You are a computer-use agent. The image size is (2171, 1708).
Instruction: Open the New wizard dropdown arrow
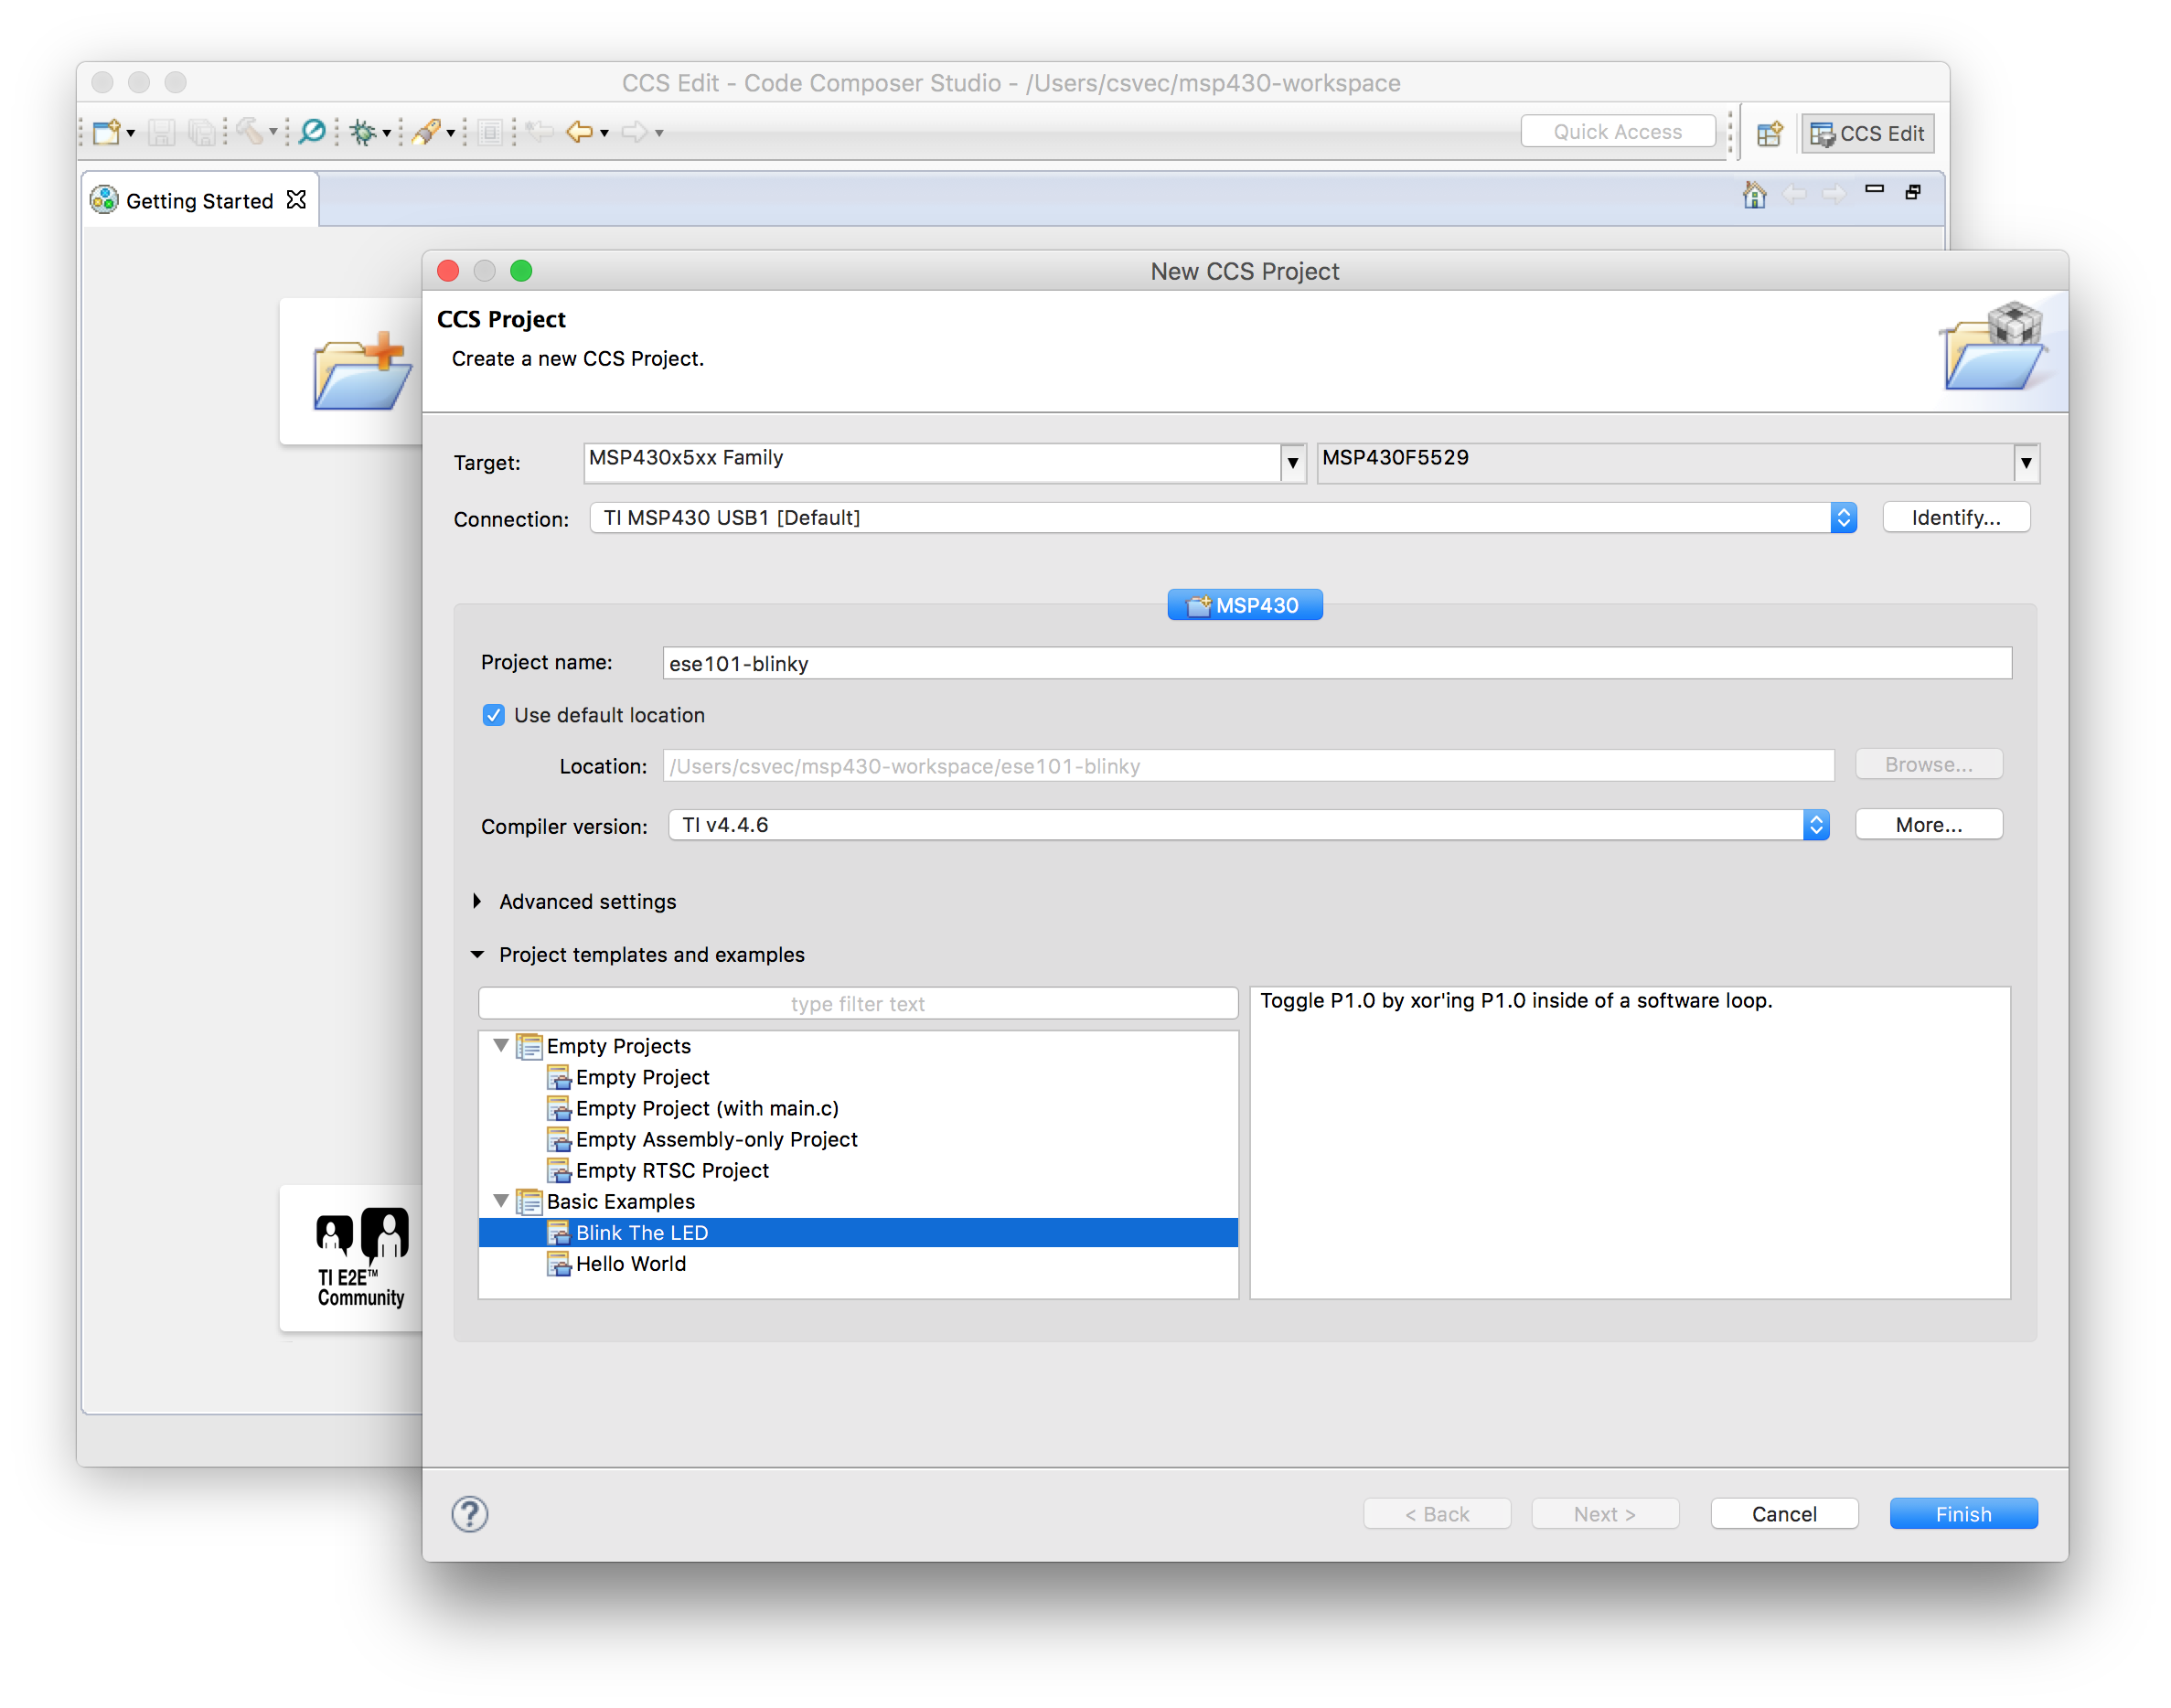[130, 134]
